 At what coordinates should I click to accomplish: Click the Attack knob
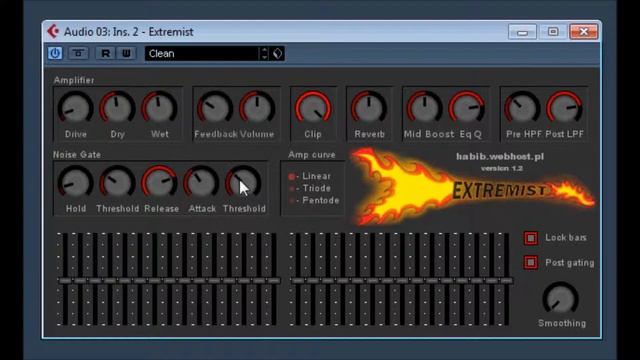tap(201, 182)
